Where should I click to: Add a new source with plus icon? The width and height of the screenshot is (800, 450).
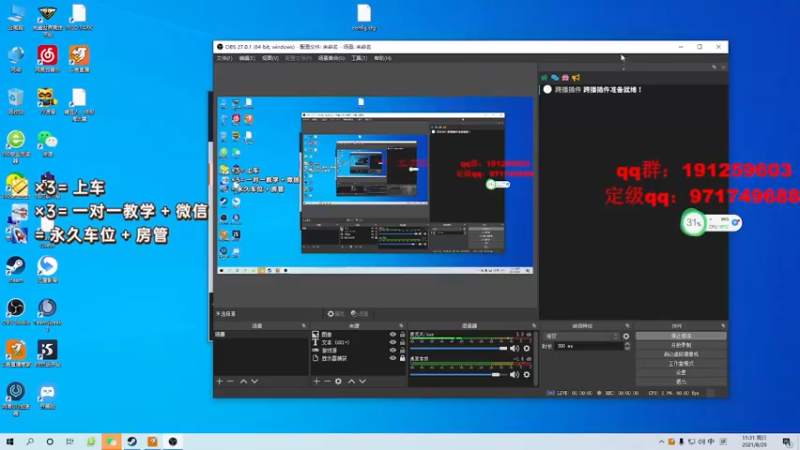click(x=316, y=381)
